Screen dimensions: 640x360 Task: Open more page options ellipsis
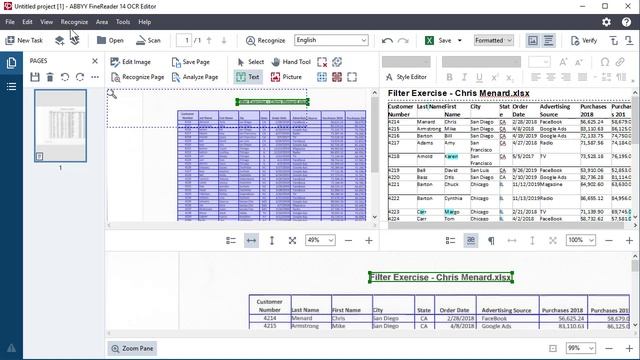pyautogui.click(x=95, y=77)
